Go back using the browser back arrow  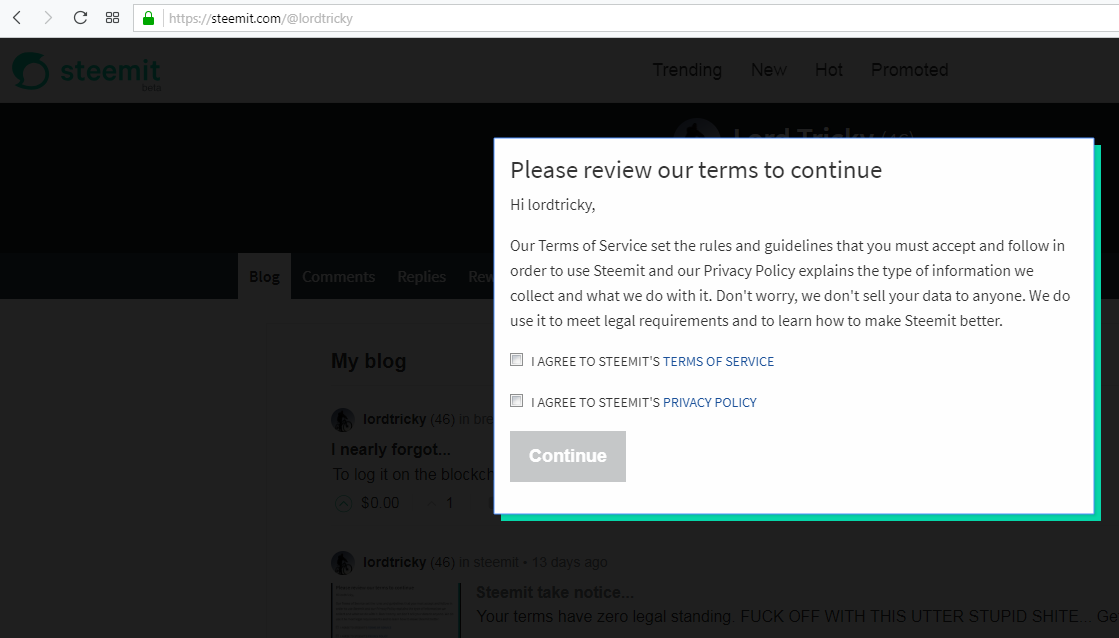[x=17, y=18]
